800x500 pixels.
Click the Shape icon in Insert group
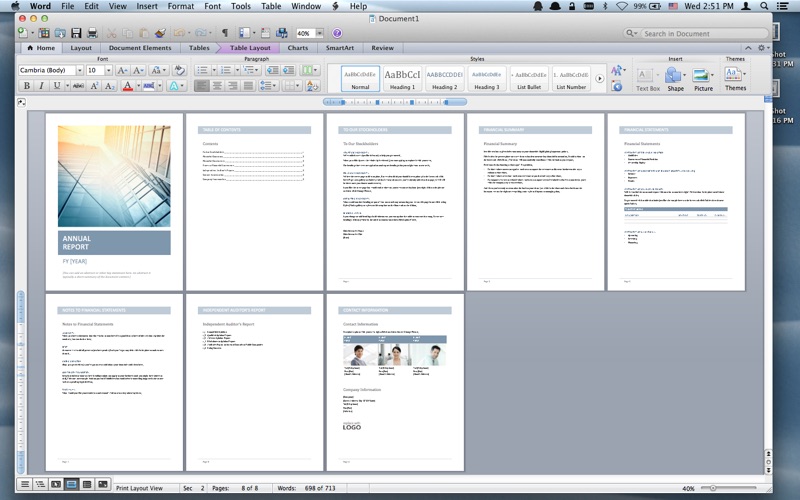[675, 77]
